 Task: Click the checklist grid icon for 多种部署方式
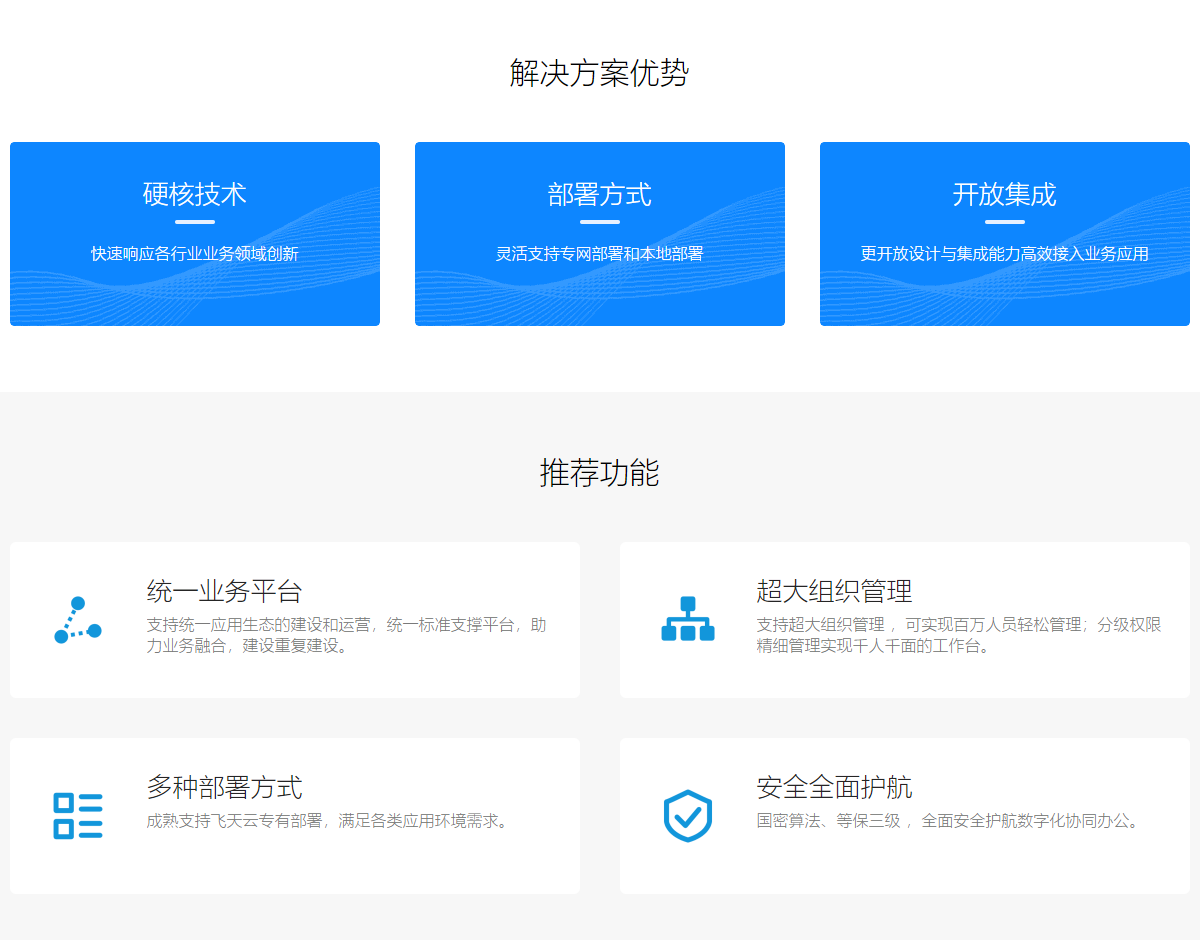[78, 815]
